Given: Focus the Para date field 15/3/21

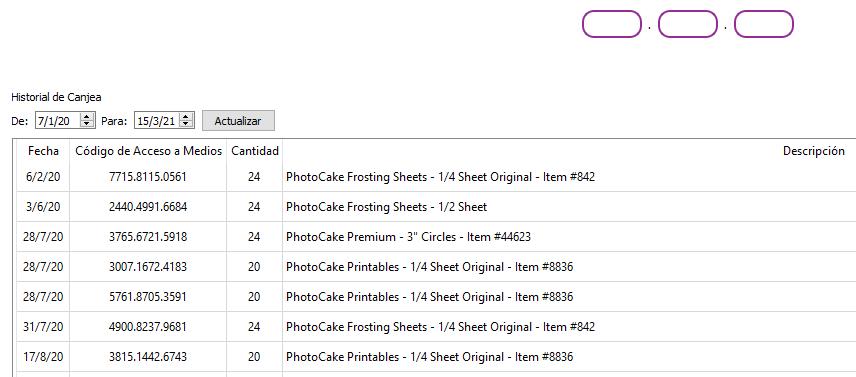Looking at the screenshot, I should 157,121.
